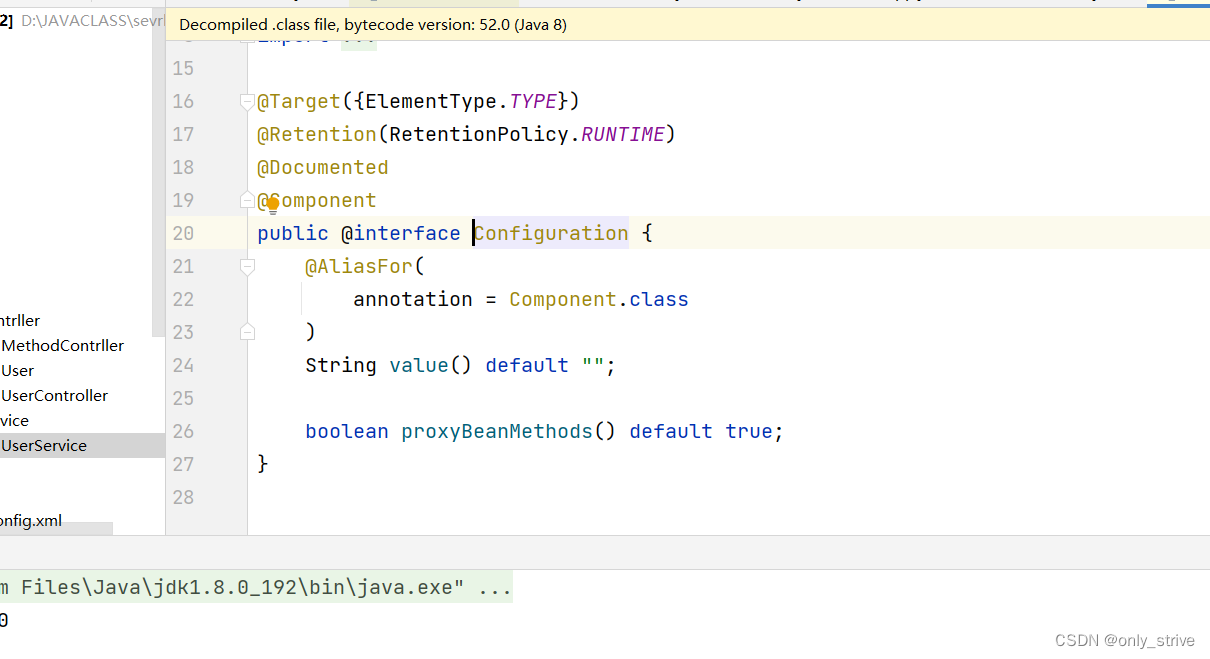Image resolution: width=1210 pixels, height=659 pixels.
Task: Click the boolean keyword on line 26
Action: click(x=347, y=431)
